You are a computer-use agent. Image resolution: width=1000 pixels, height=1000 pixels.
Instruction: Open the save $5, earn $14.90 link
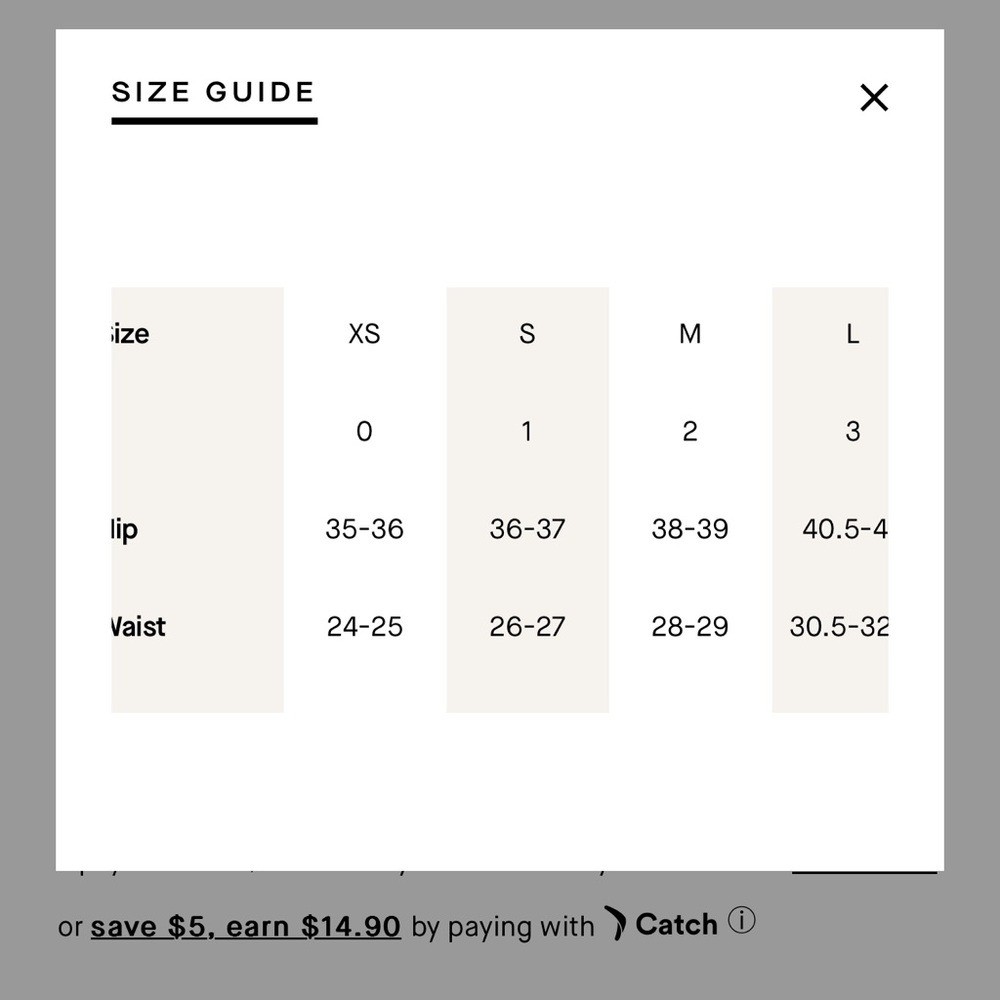[x=245, y=927]
